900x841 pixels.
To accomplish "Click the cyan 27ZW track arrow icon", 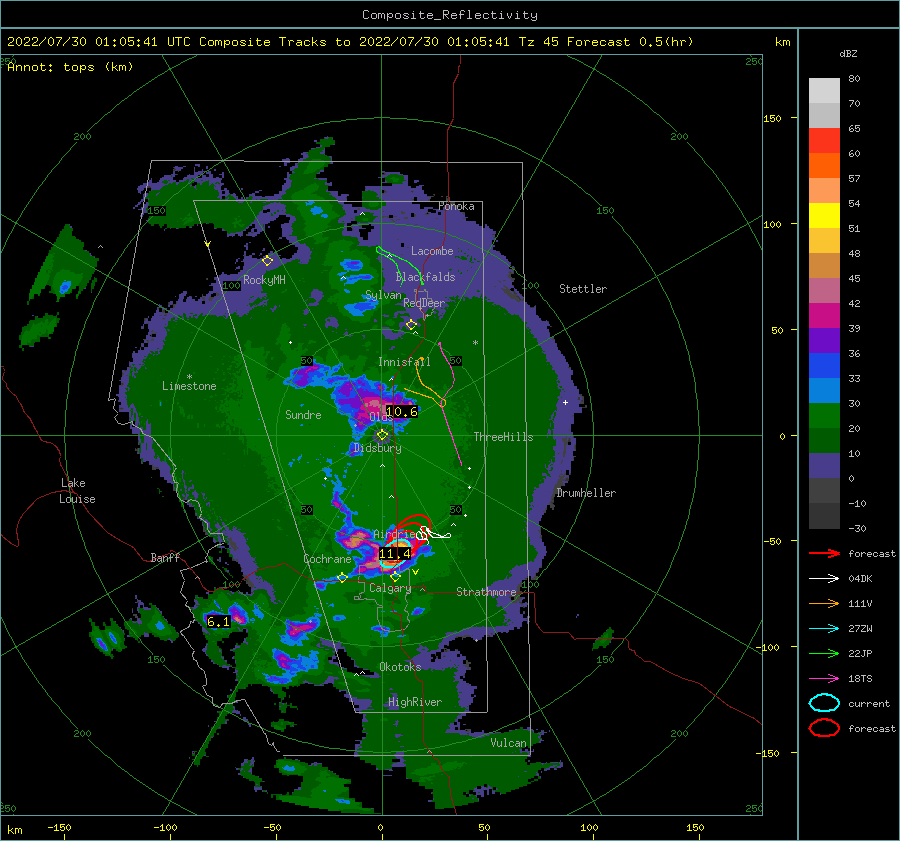I will pos(824,629).
